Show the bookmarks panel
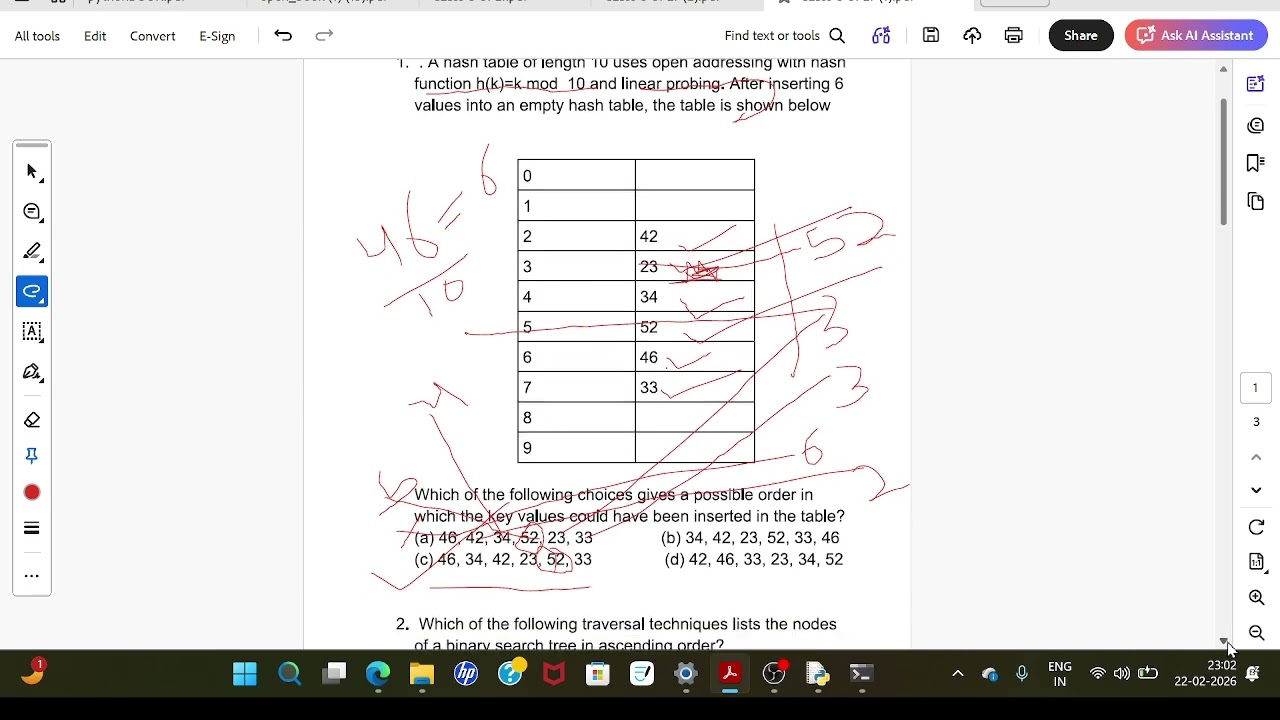The width and height of the screenshot is (1280, 720). [x=1256, y=163]
